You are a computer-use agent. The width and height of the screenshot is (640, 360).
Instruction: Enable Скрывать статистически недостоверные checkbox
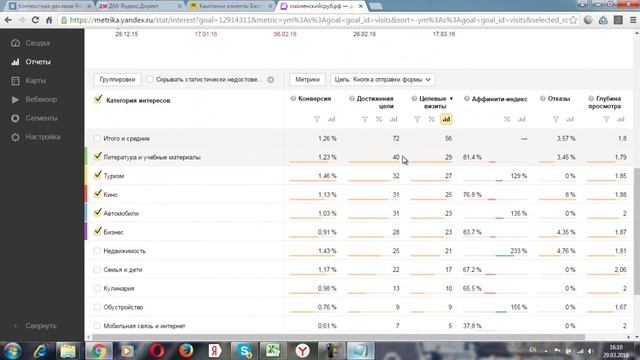pos(149,79)
